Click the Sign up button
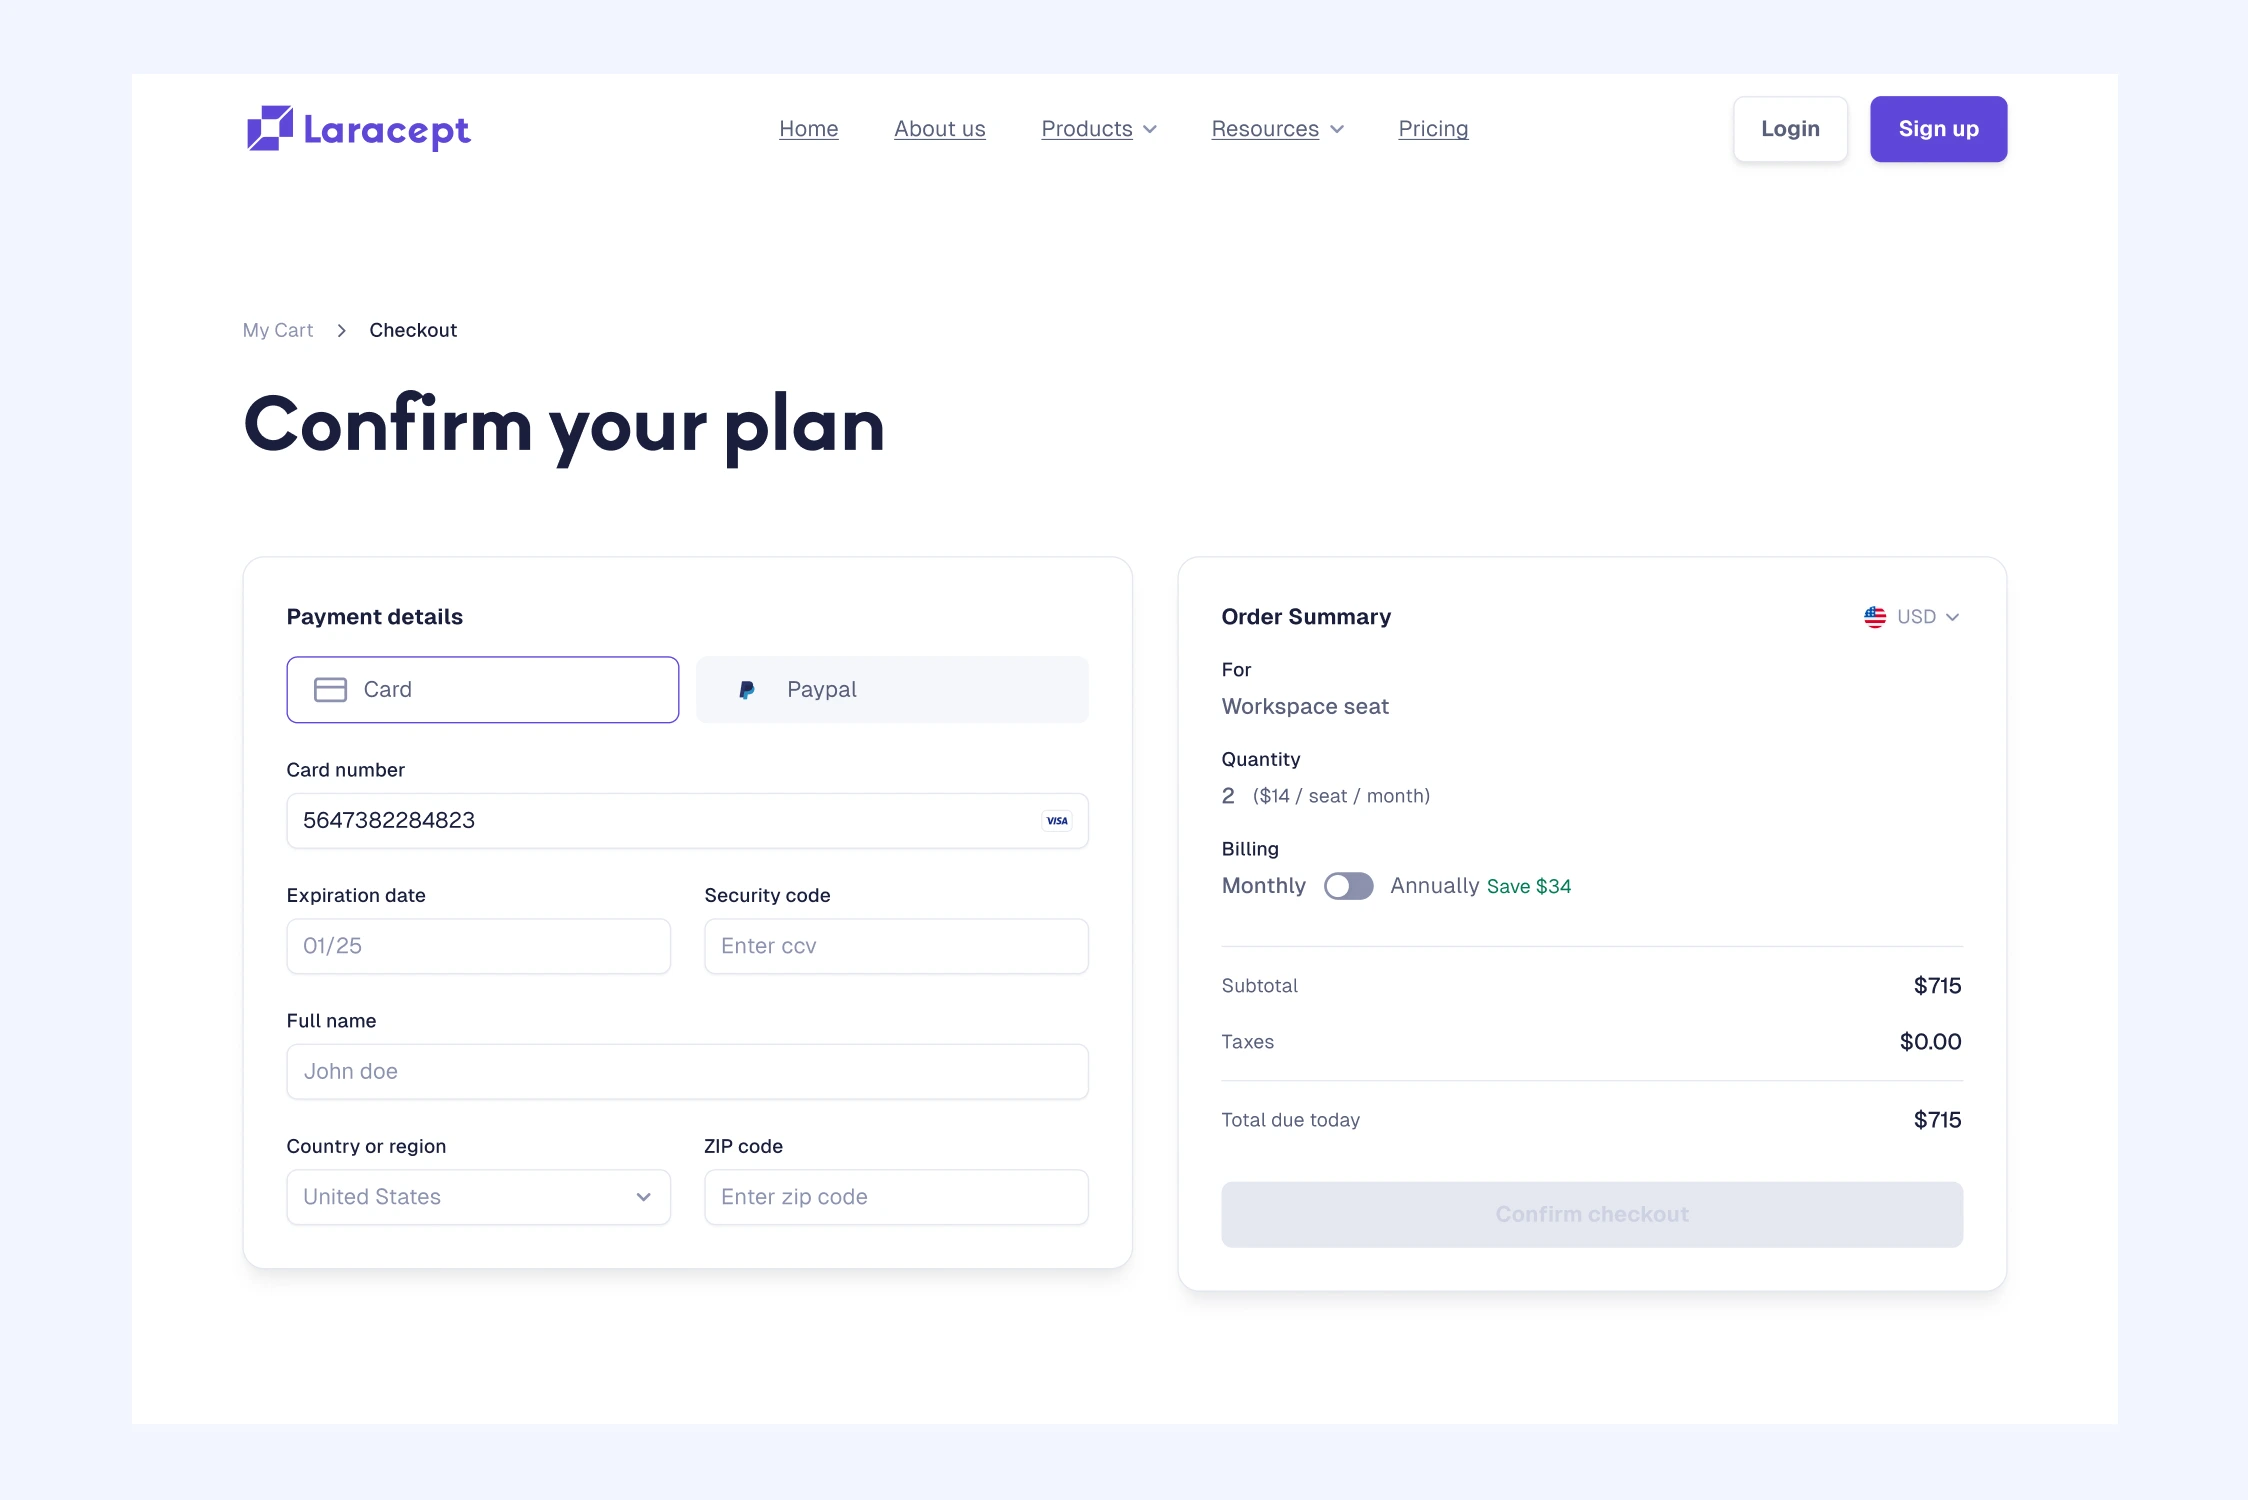 tap(1938, 129)
